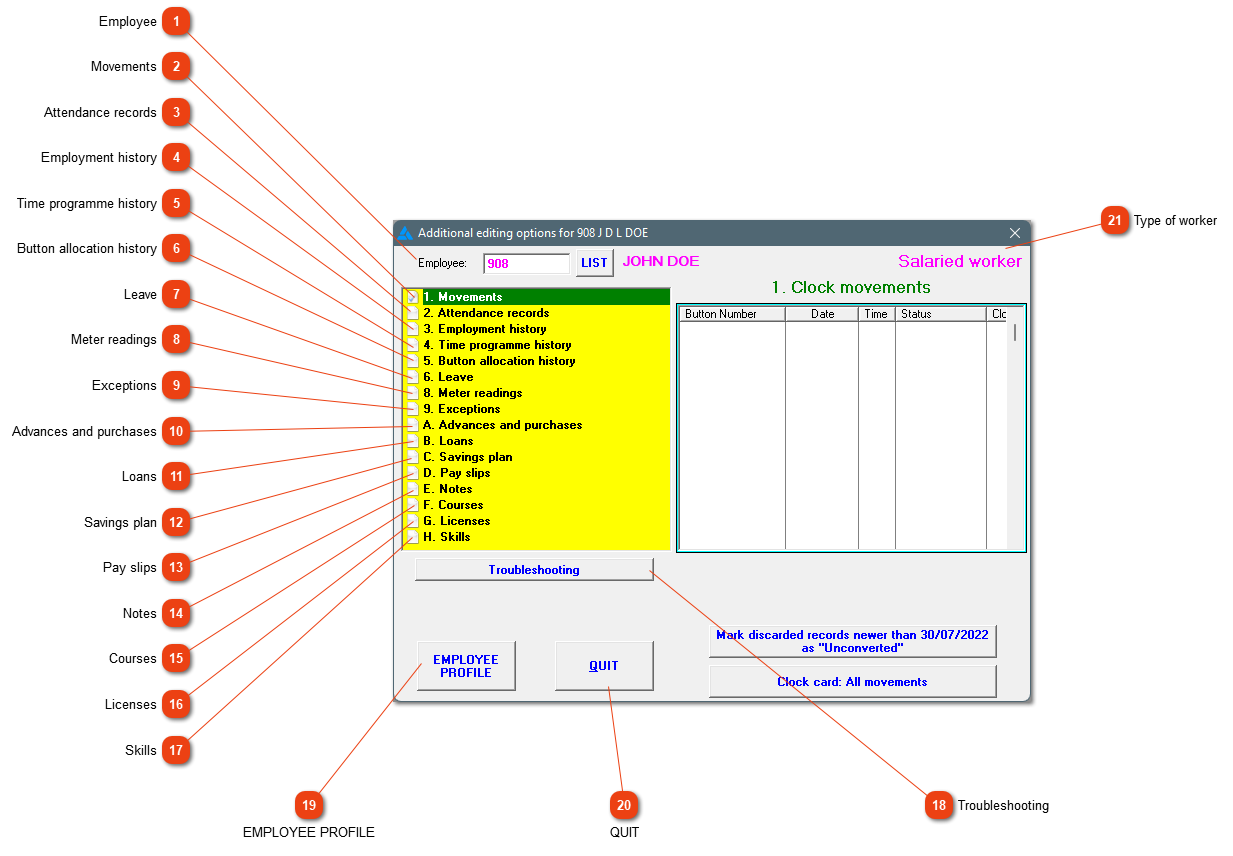Click the LIST button beside the employee number
This screenshot has width=1233, height=856.
[x=595, y=263]
